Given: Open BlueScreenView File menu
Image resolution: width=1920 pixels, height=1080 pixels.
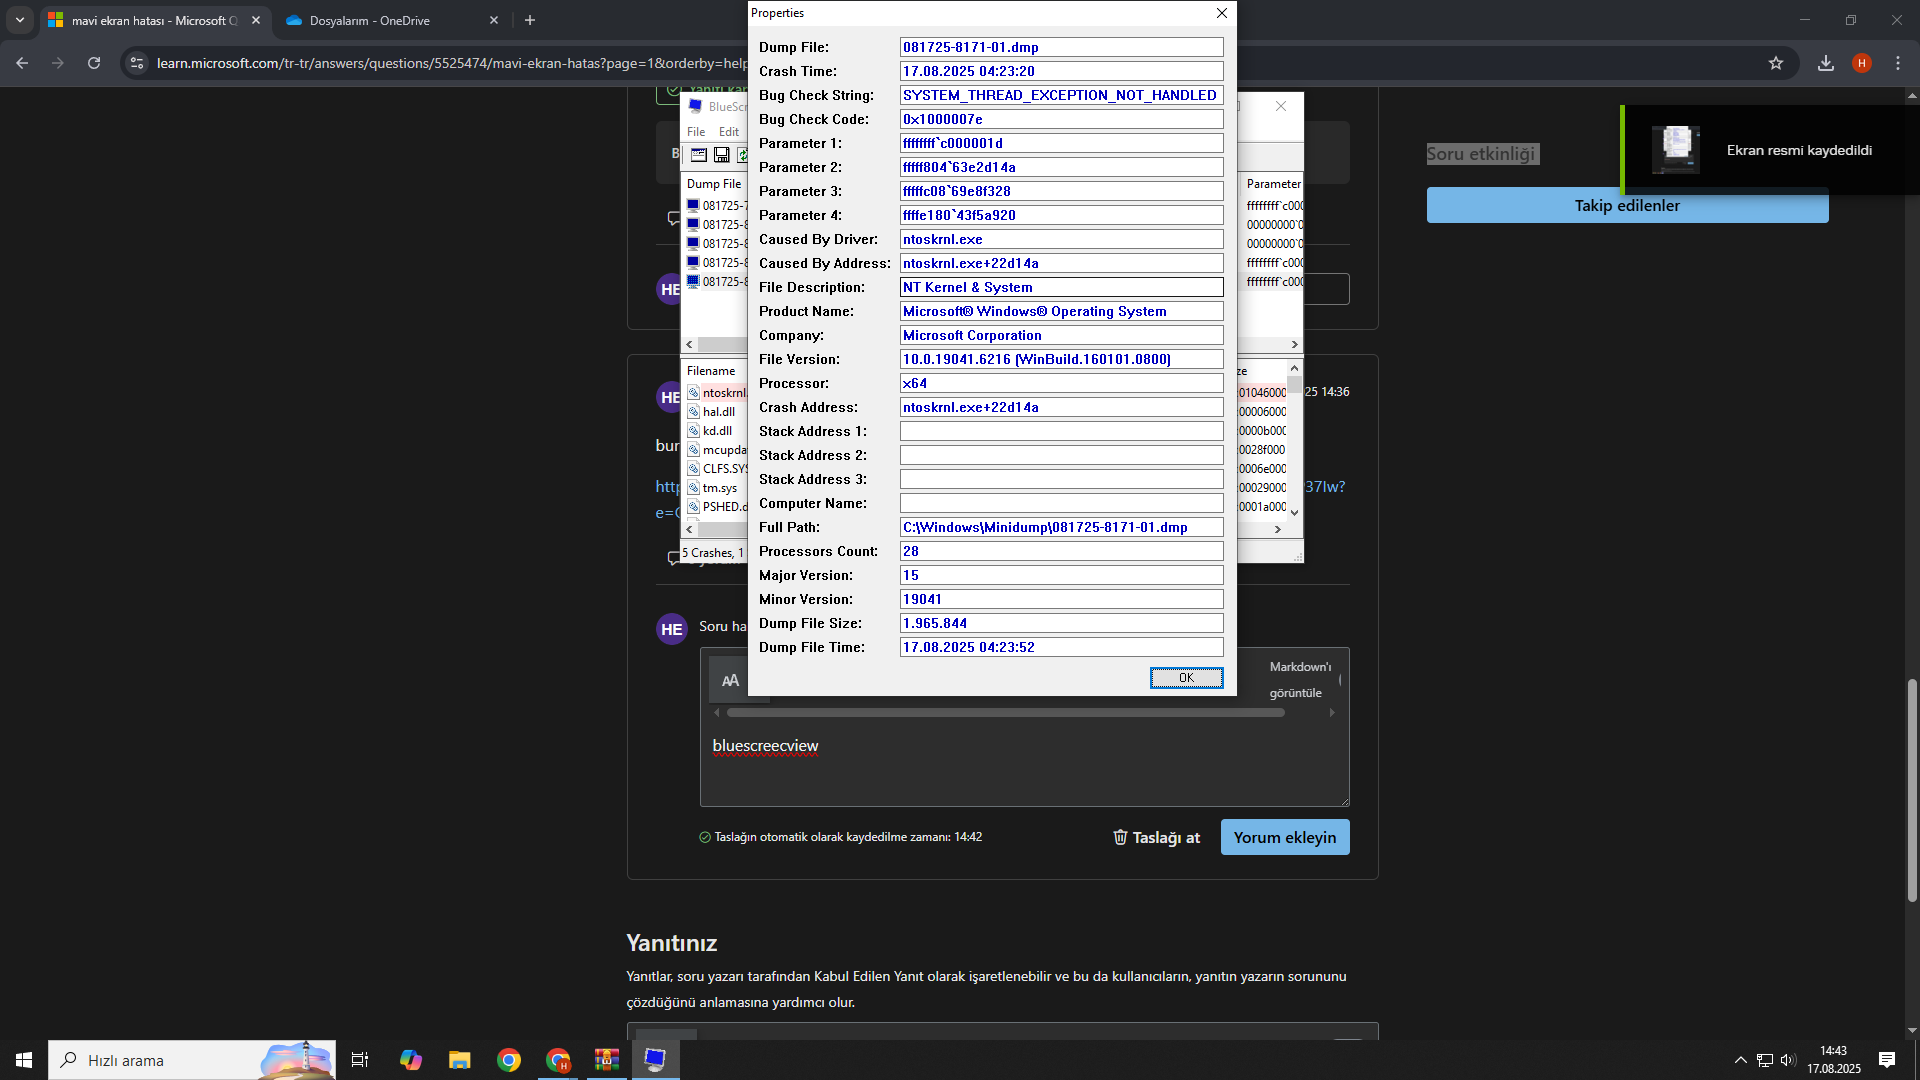Looking at the screenshot, I should coord(696,132).
